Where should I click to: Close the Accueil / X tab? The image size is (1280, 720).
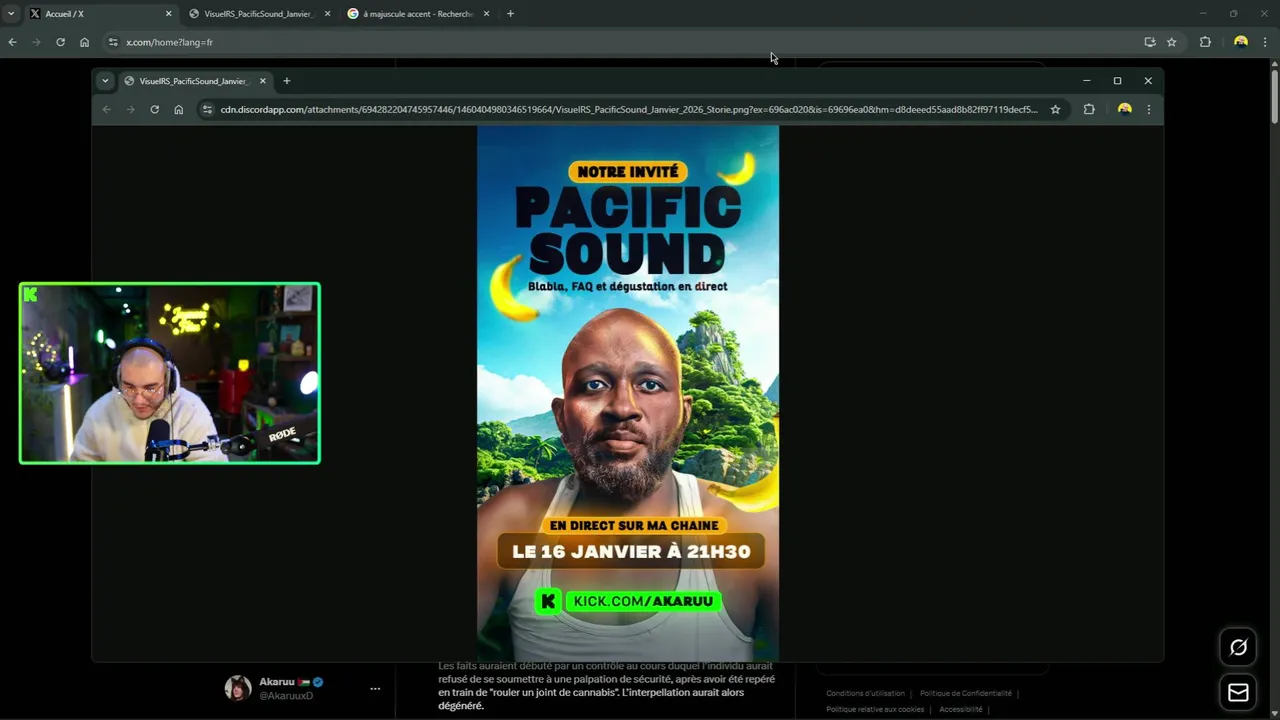[168, 14]
